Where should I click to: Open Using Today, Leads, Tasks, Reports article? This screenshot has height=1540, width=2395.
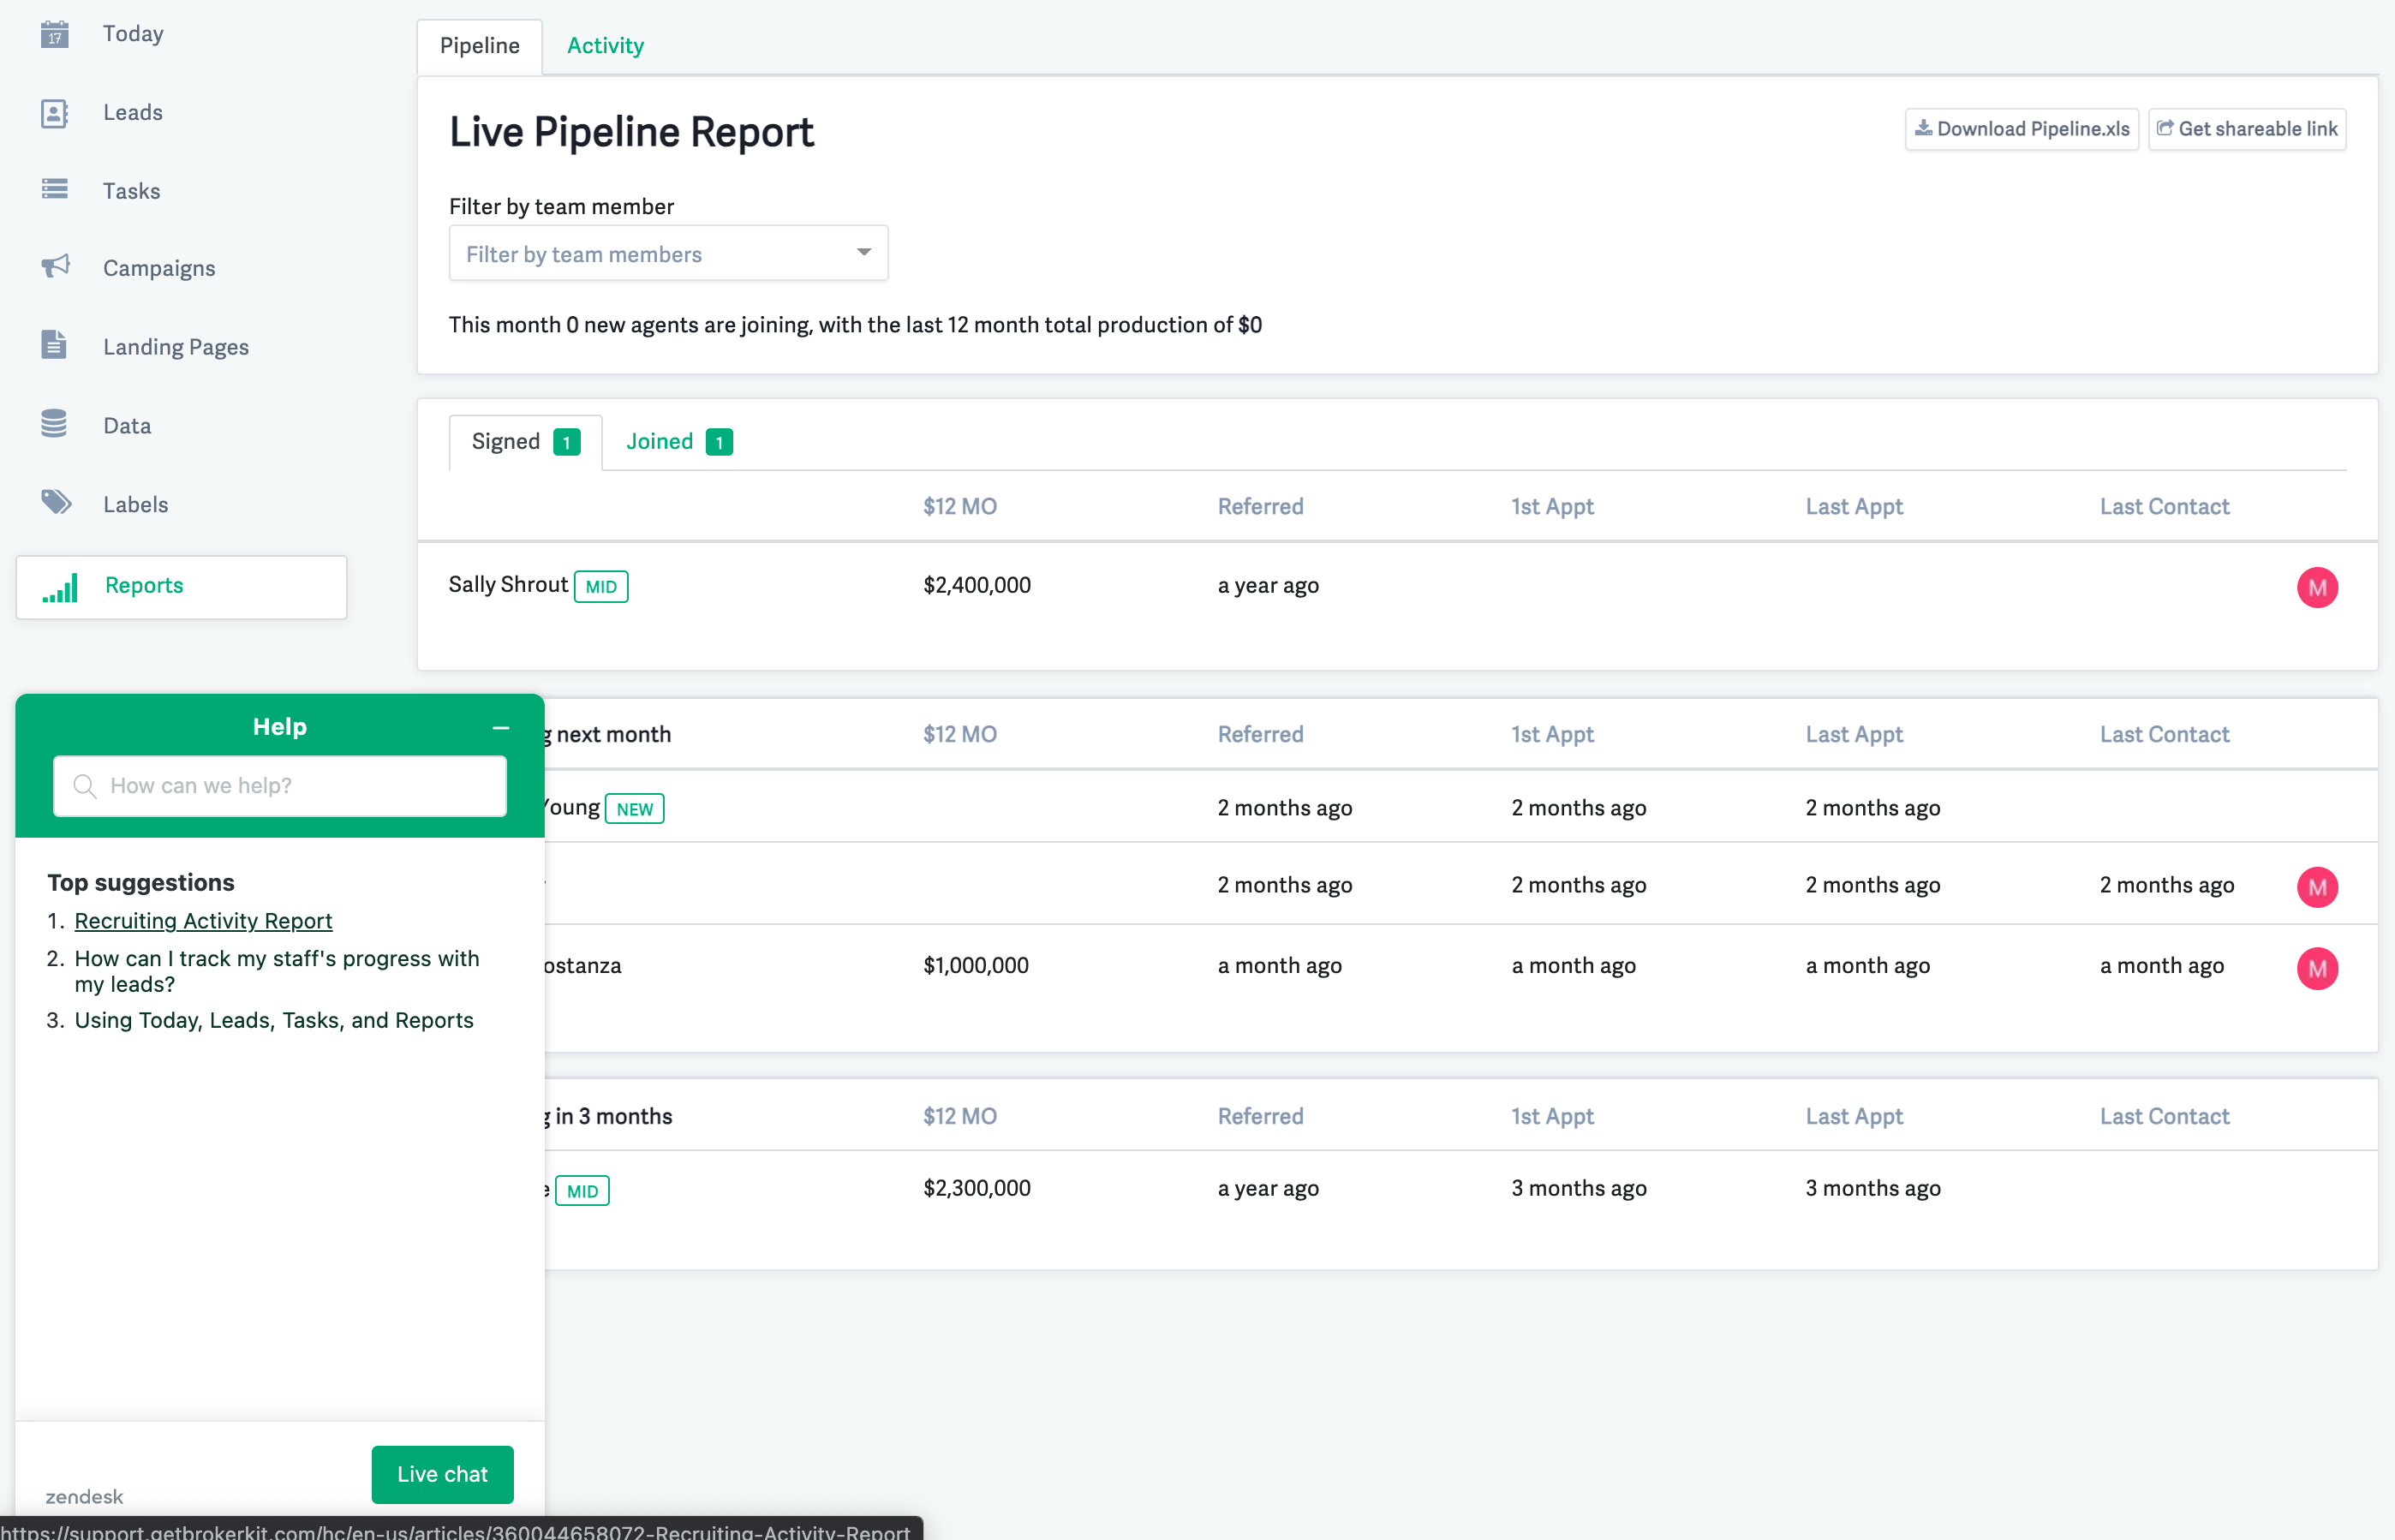point(274,1020)
